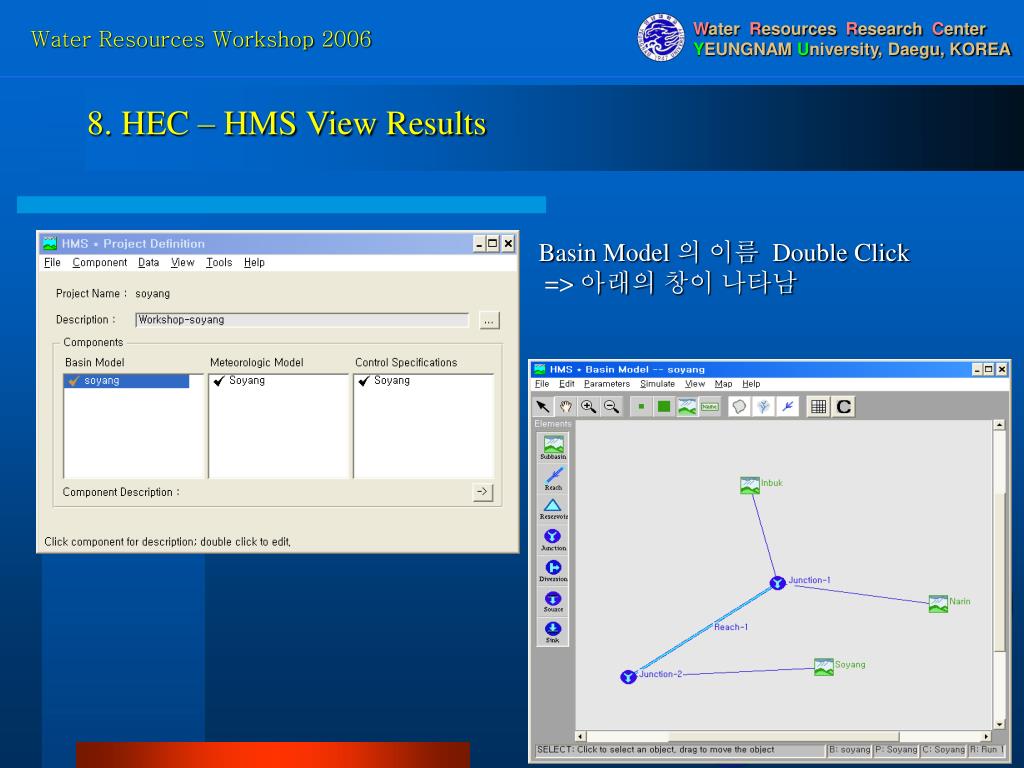The width and height of the screenshot is (1024, 768).
Task: Open View menu in Project Definition window
Action: [183, 263]
